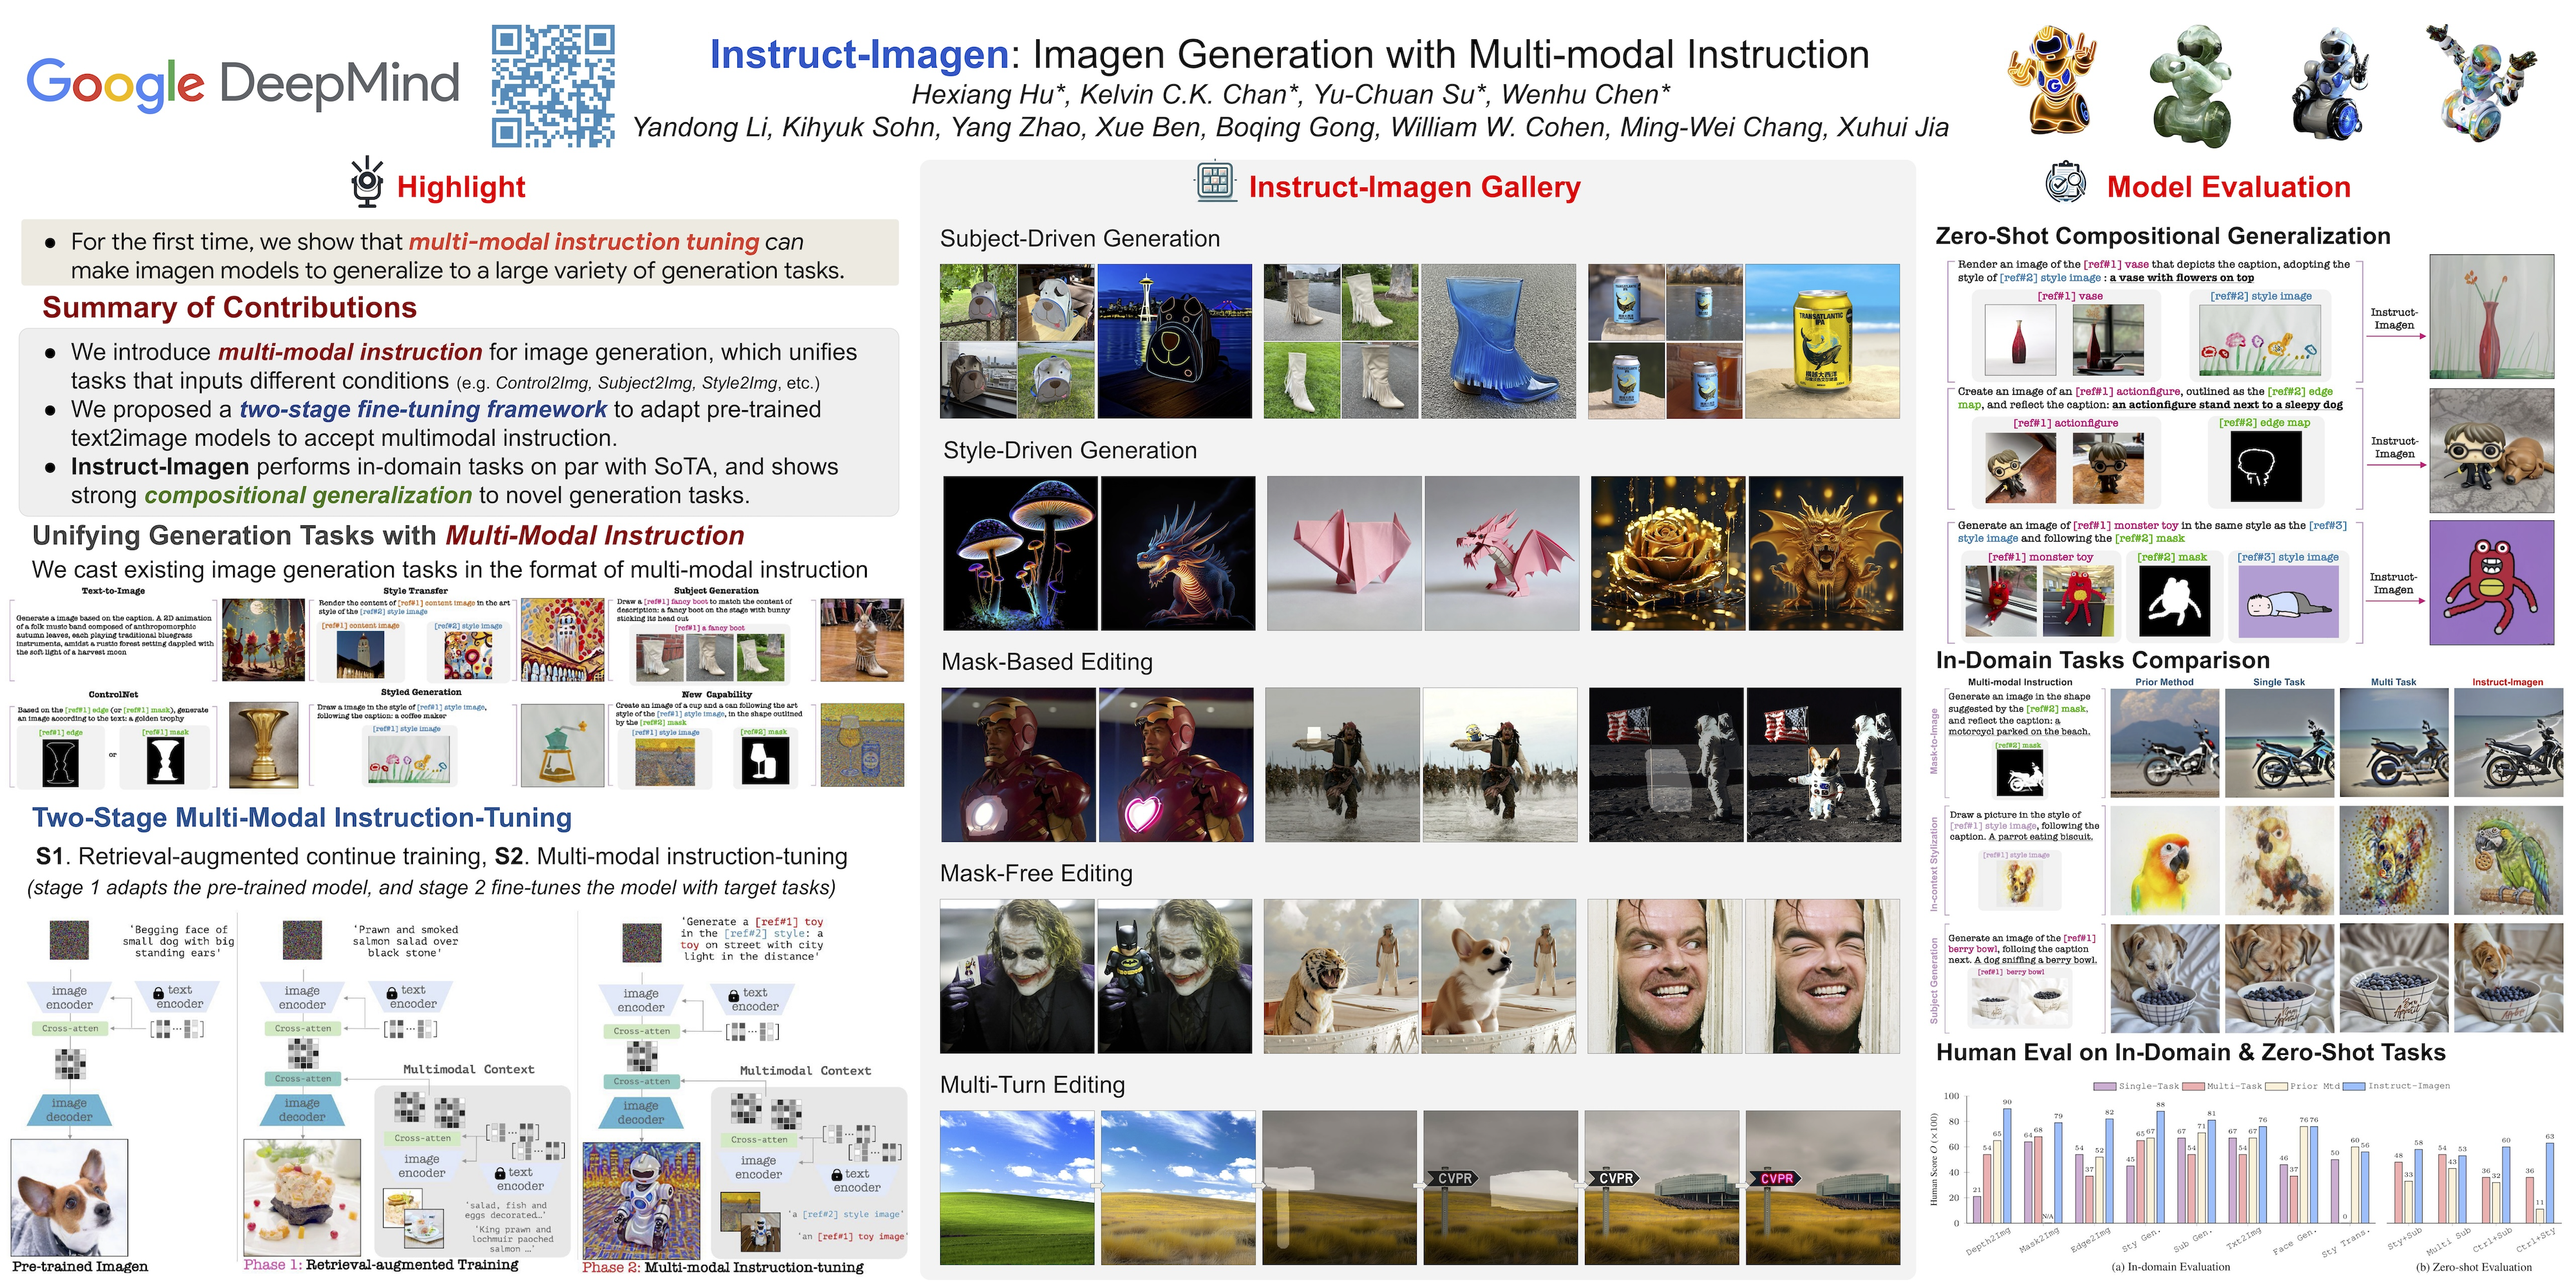
Task: Click the lock icon on Pre-trained Imagen text encoder
Action: [158, 993]
